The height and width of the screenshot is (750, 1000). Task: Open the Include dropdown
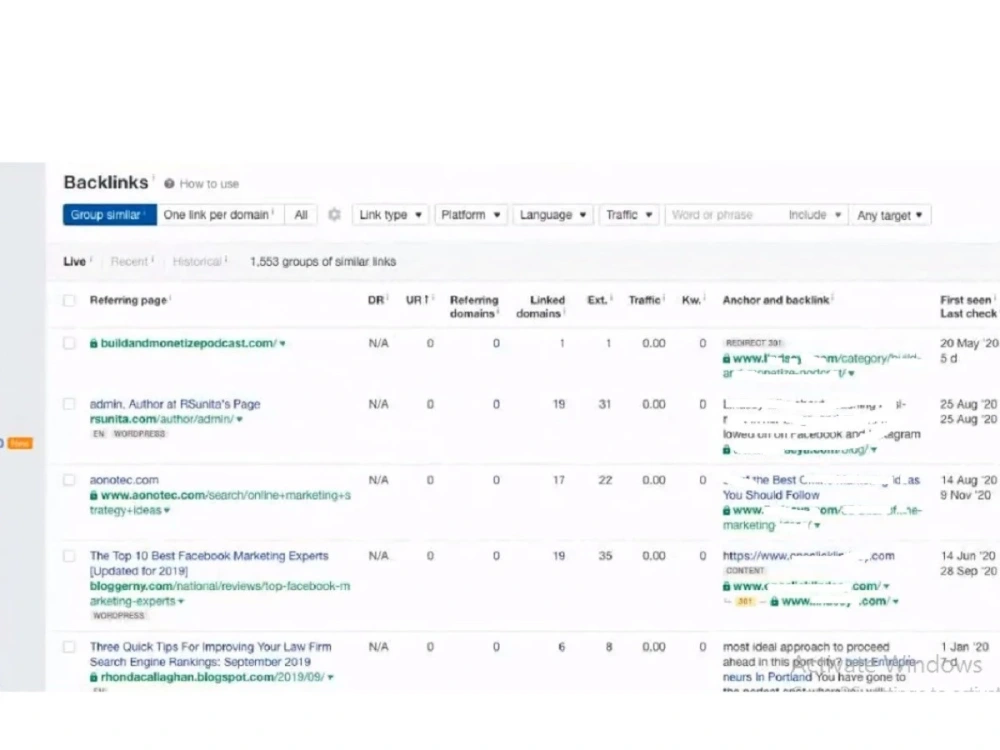pos(815,215)
